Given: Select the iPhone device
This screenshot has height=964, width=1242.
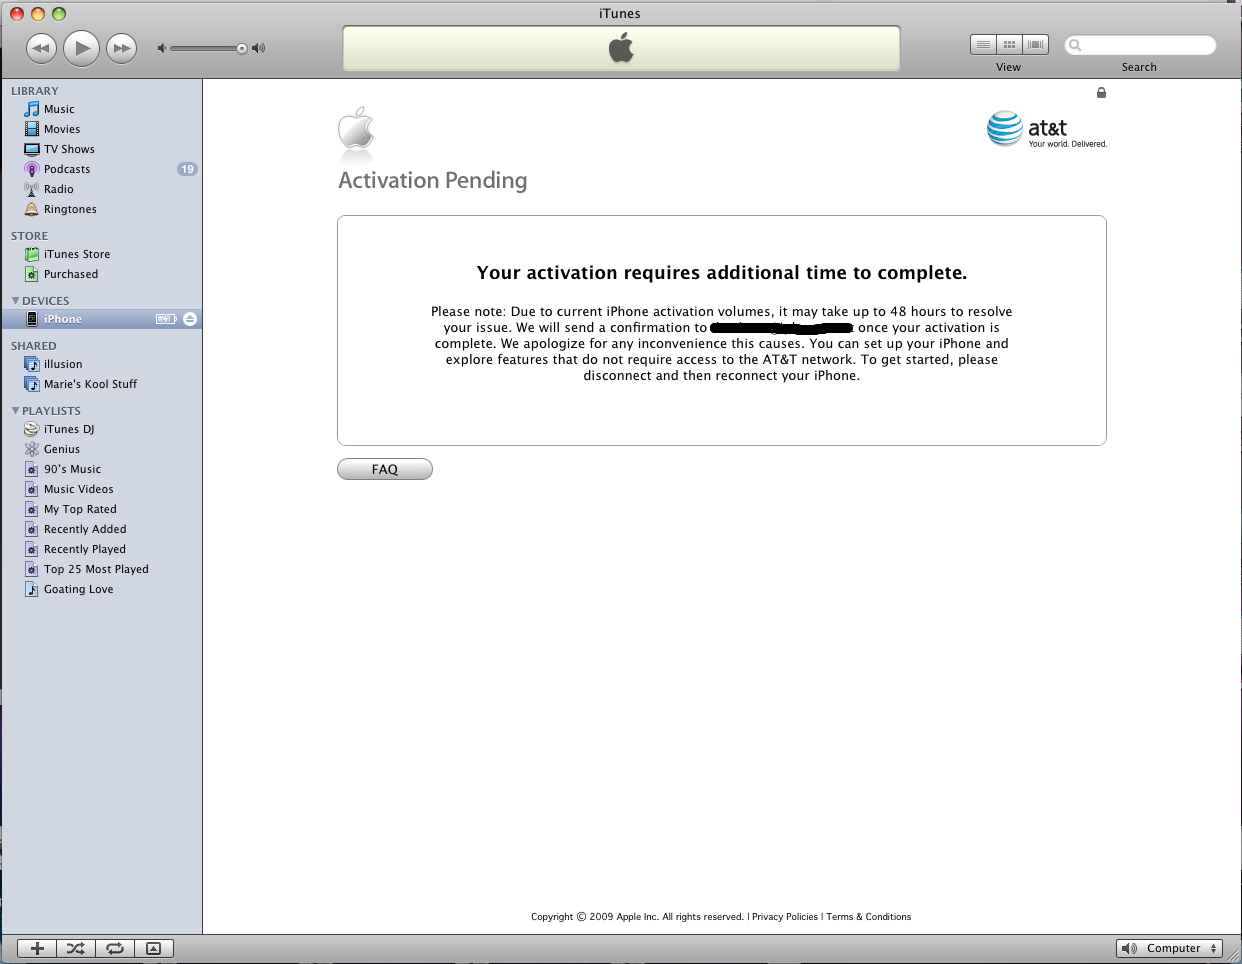Looking at the screenshot, I should click(x=101, y=319).
